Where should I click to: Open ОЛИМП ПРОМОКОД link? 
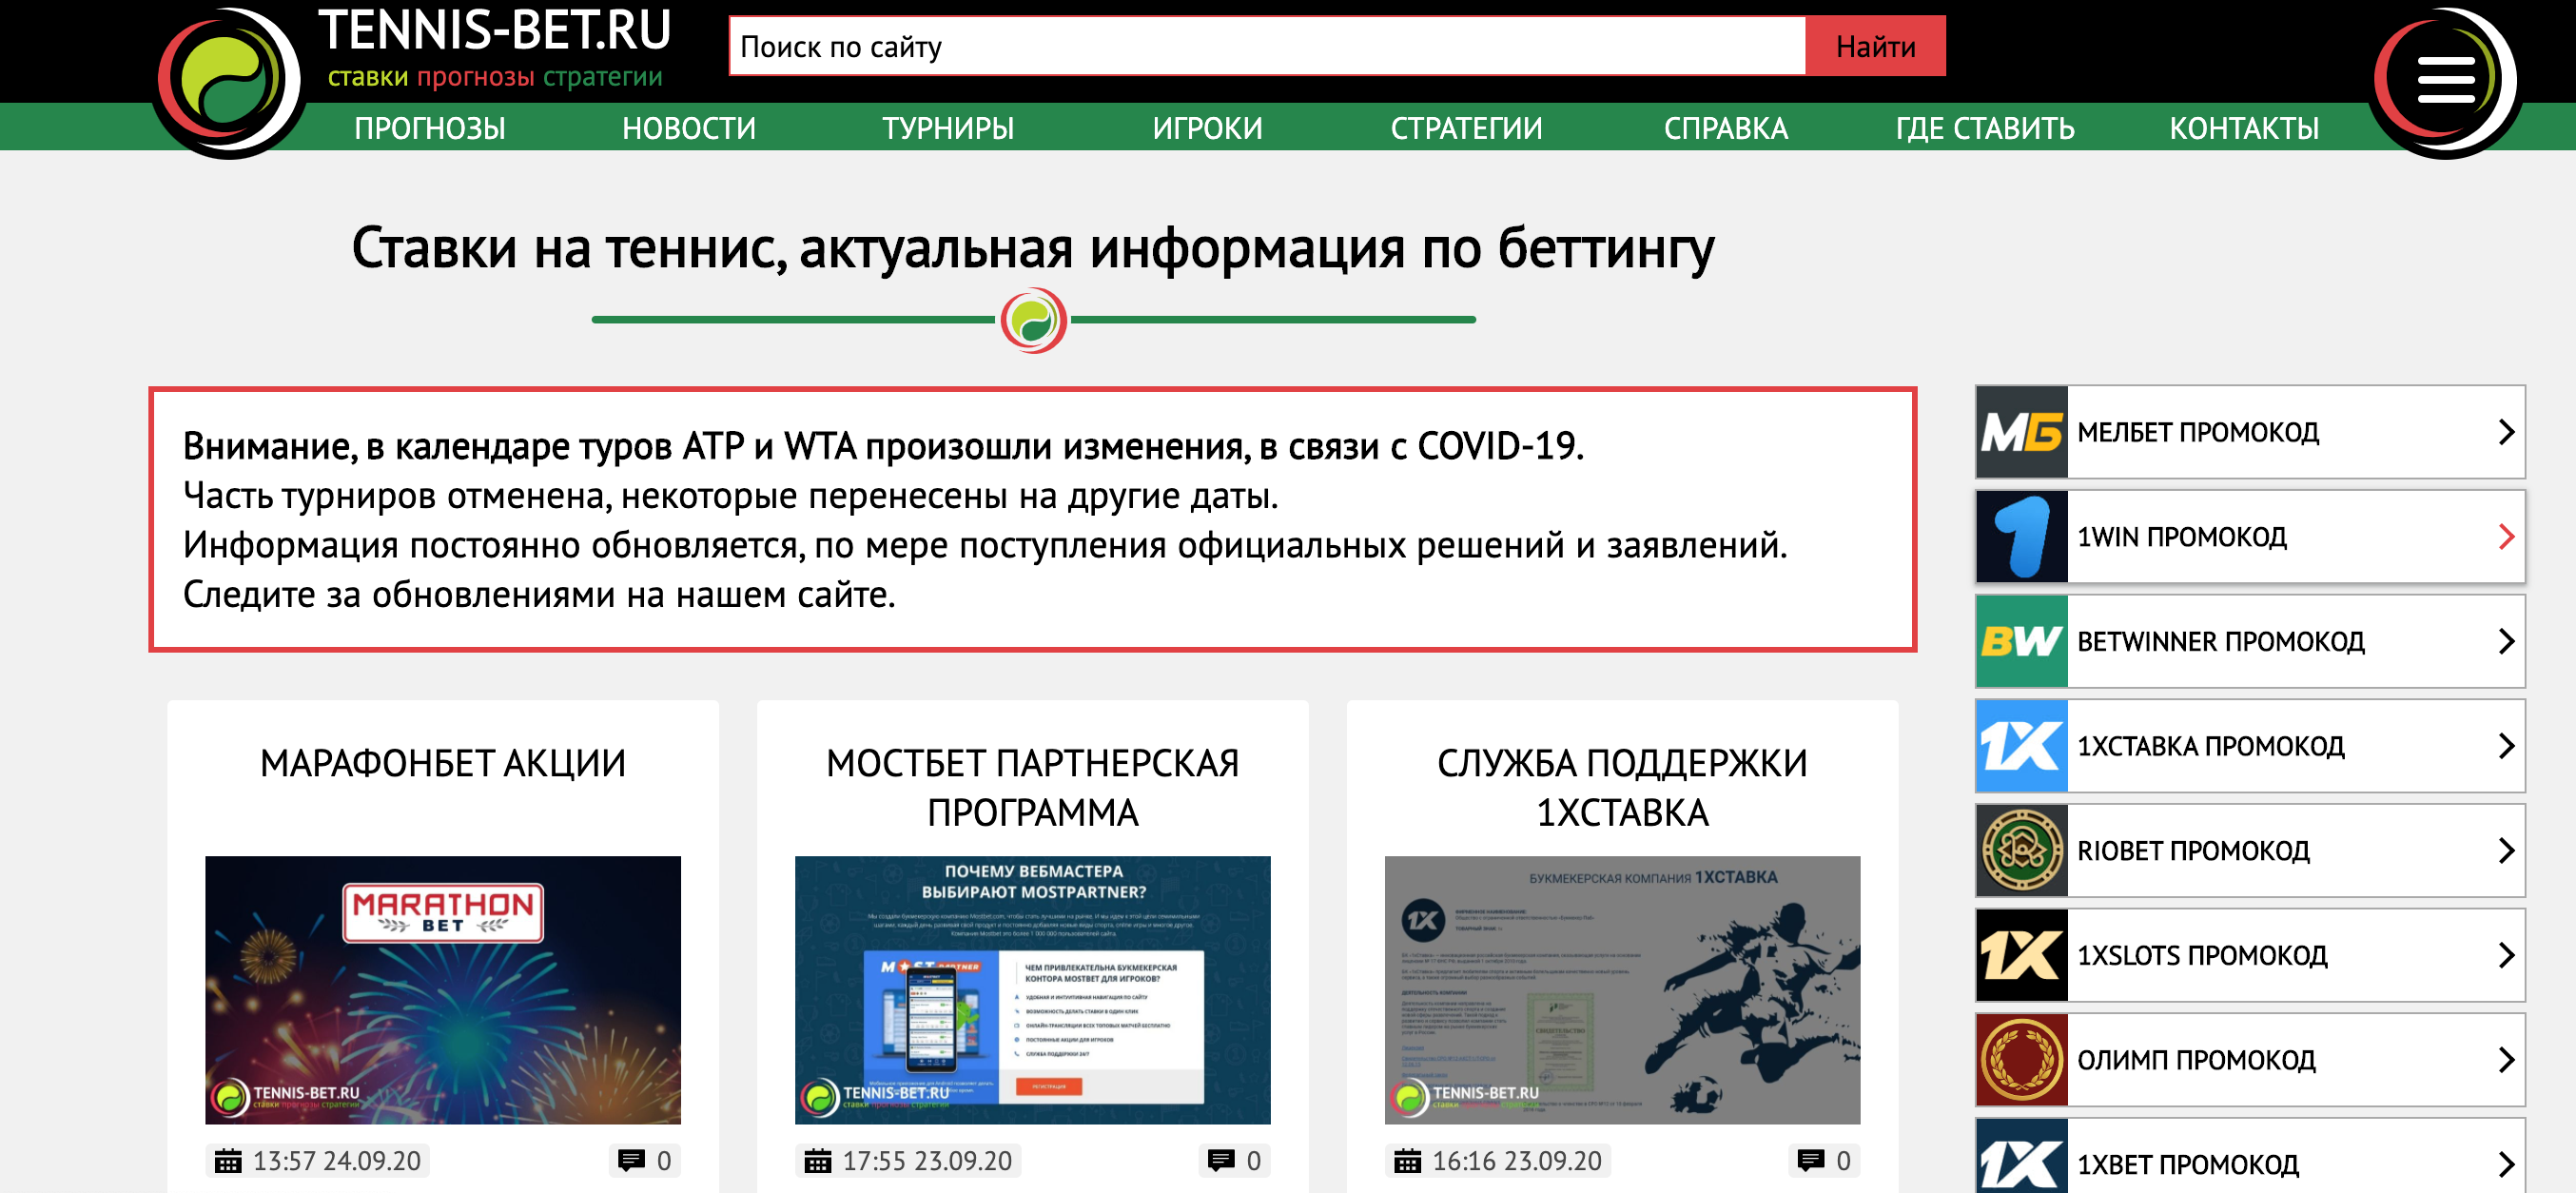[2196, 1060]
